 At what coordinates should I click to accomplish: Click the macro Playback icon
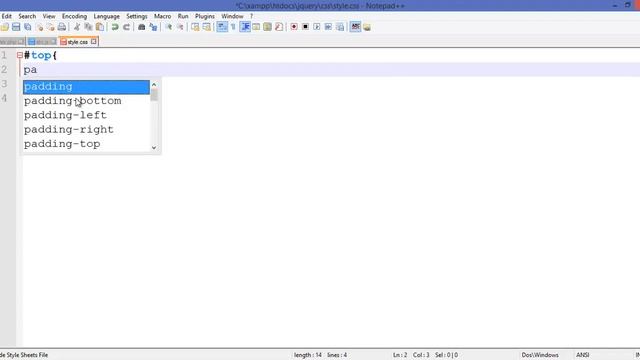pyautogui.click(x=317, y=27)
